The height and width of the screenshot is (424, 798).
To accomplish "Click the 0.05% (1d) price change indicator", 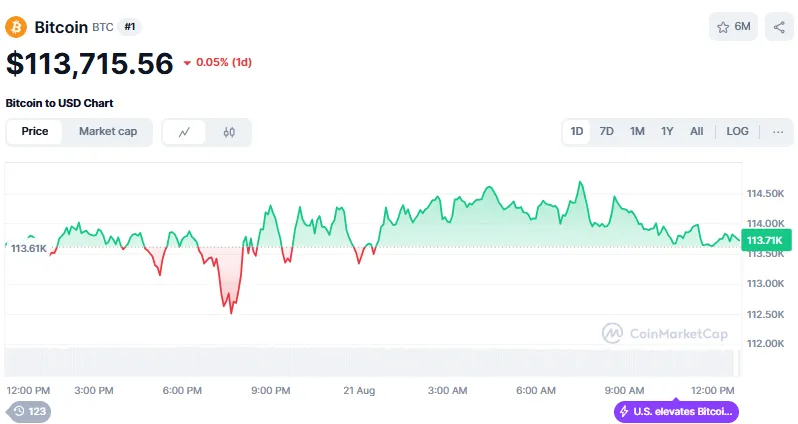I will (217, 63).
